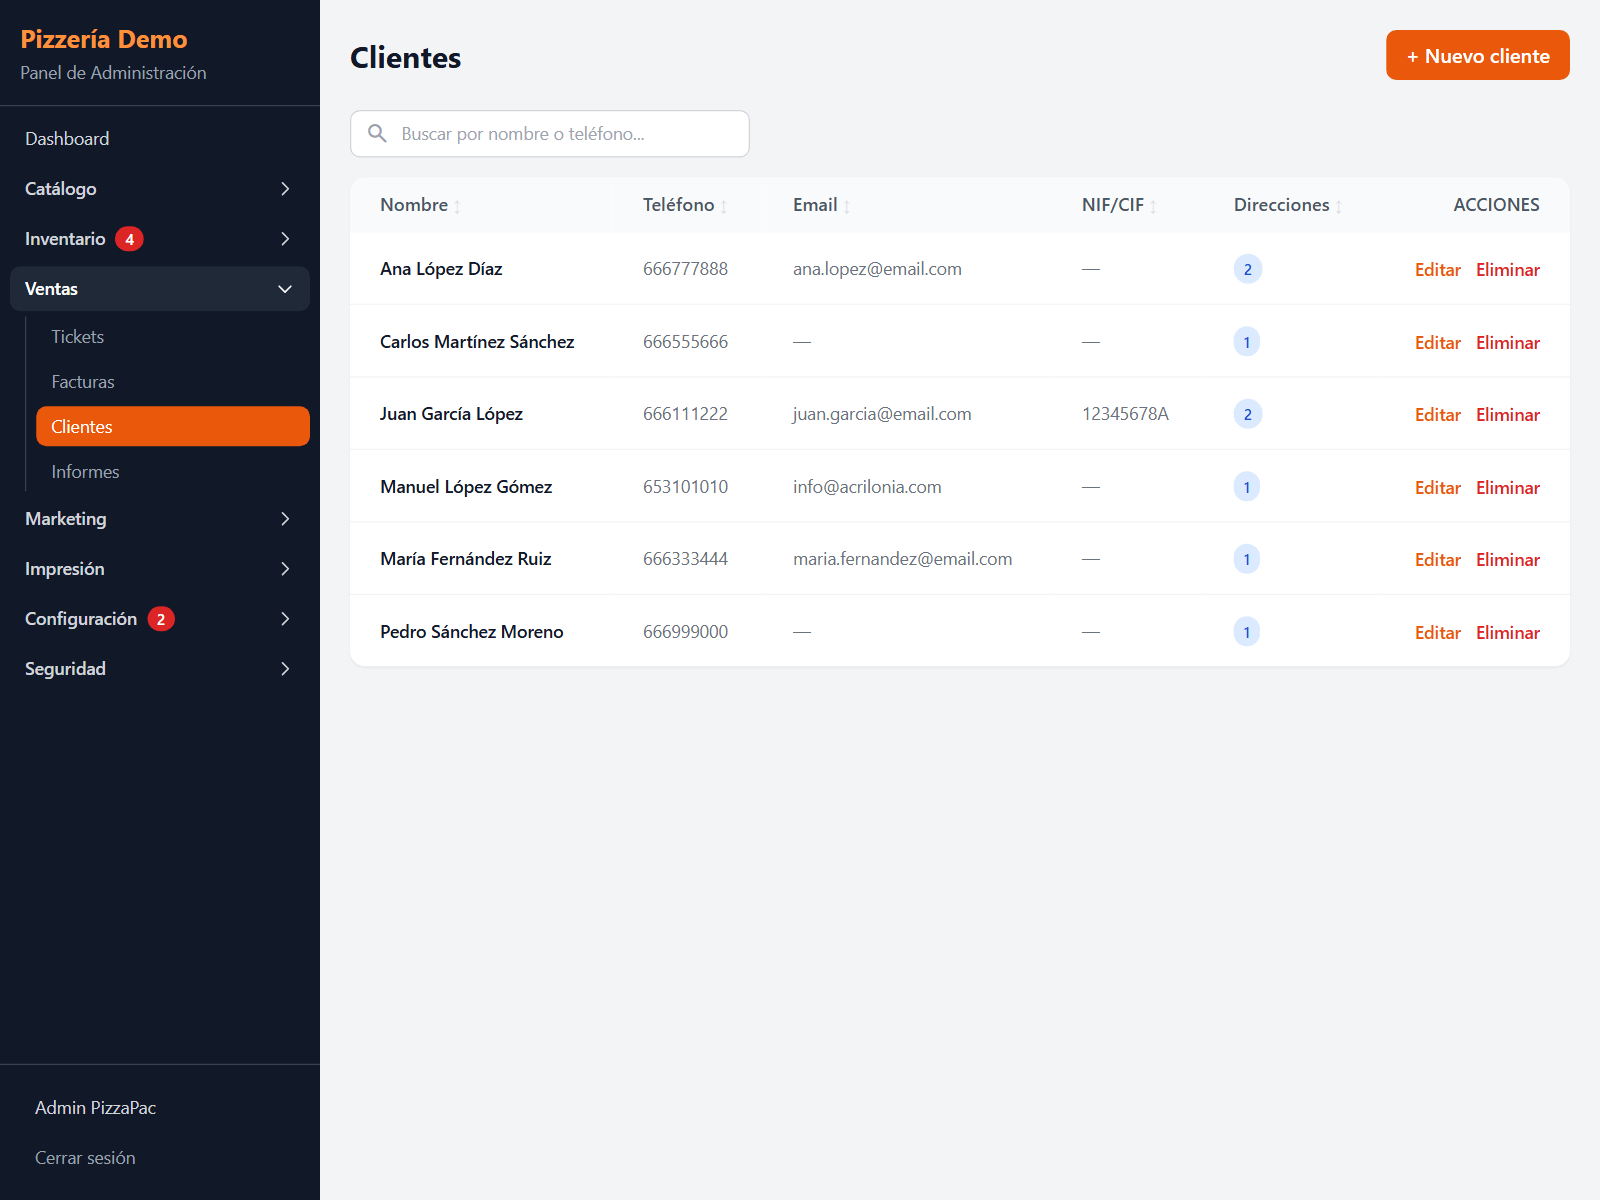Viewport: 1600px width, 1200px height.
Task: Click address count badge for Ana López Díaz
Action: tap(1248, 269)
